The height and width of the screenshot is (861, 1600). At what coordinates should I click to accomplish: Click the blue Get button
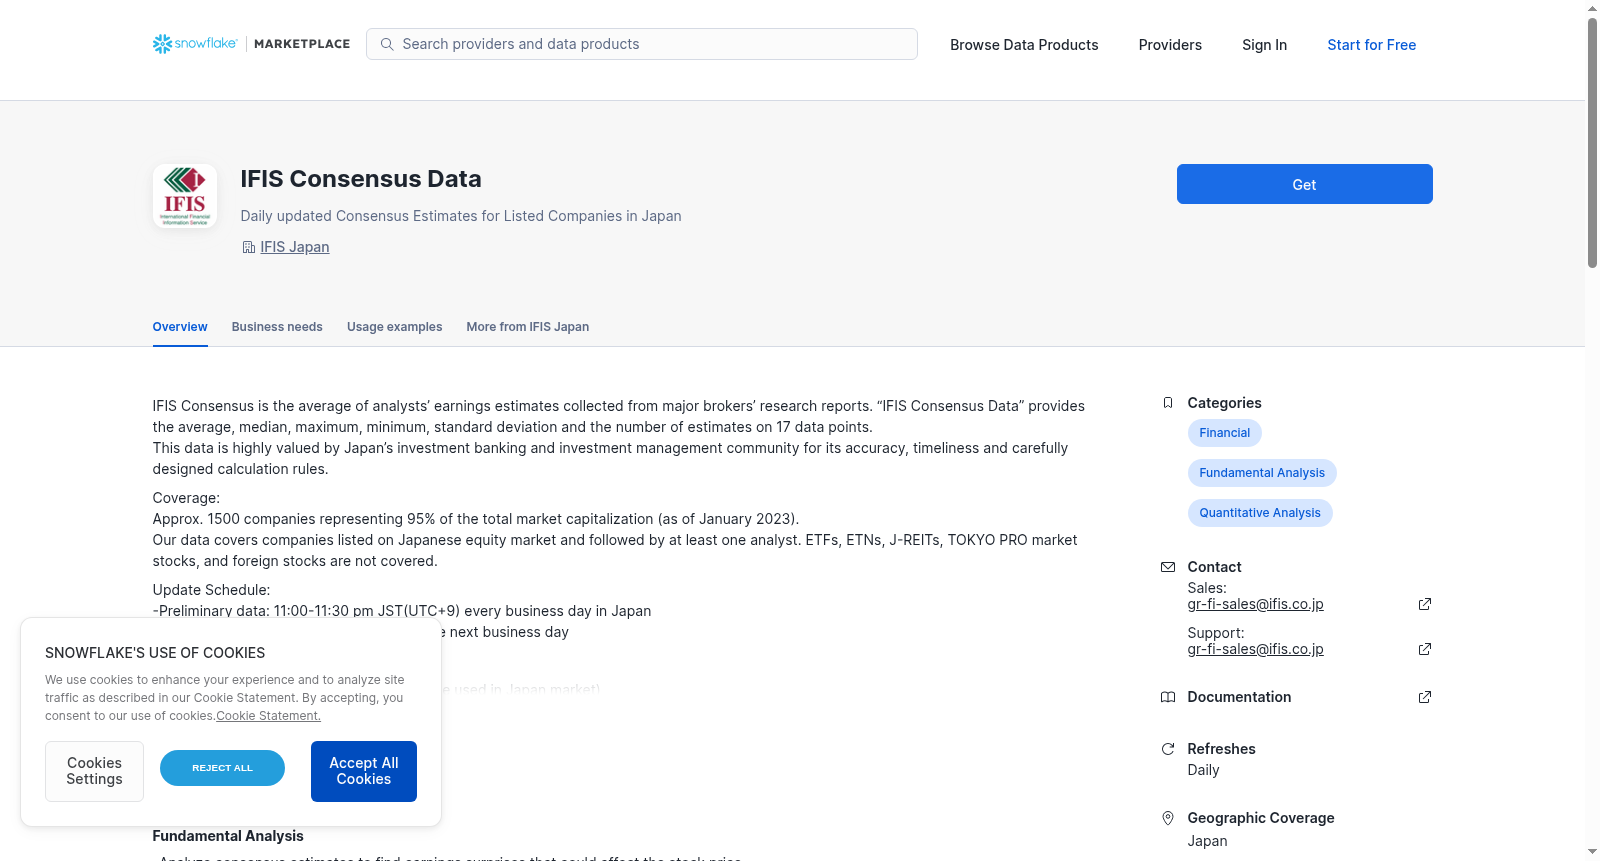[x=1304, y=184]
